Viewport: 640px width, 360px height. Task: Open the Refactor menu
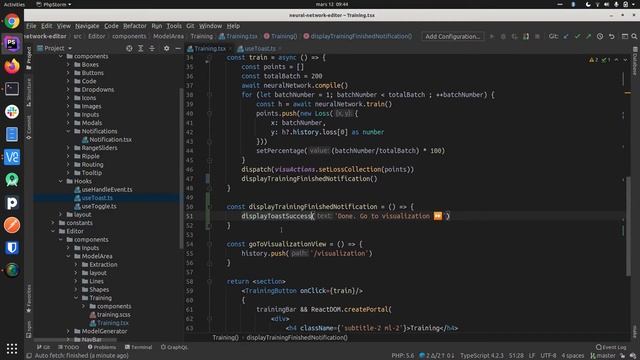135,26
